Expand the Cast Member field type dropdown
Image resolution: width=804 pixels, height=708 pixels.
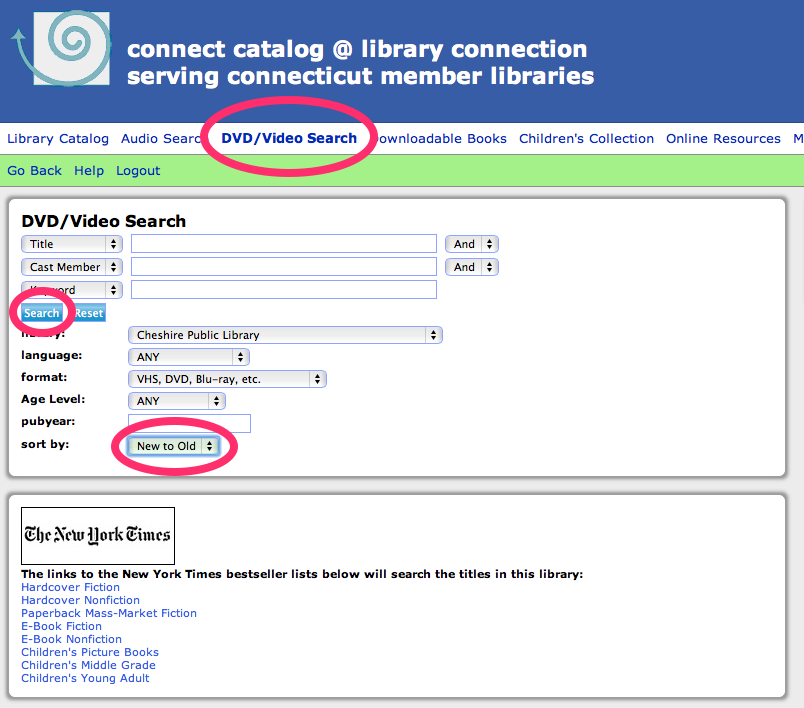(x=72, y=267)
